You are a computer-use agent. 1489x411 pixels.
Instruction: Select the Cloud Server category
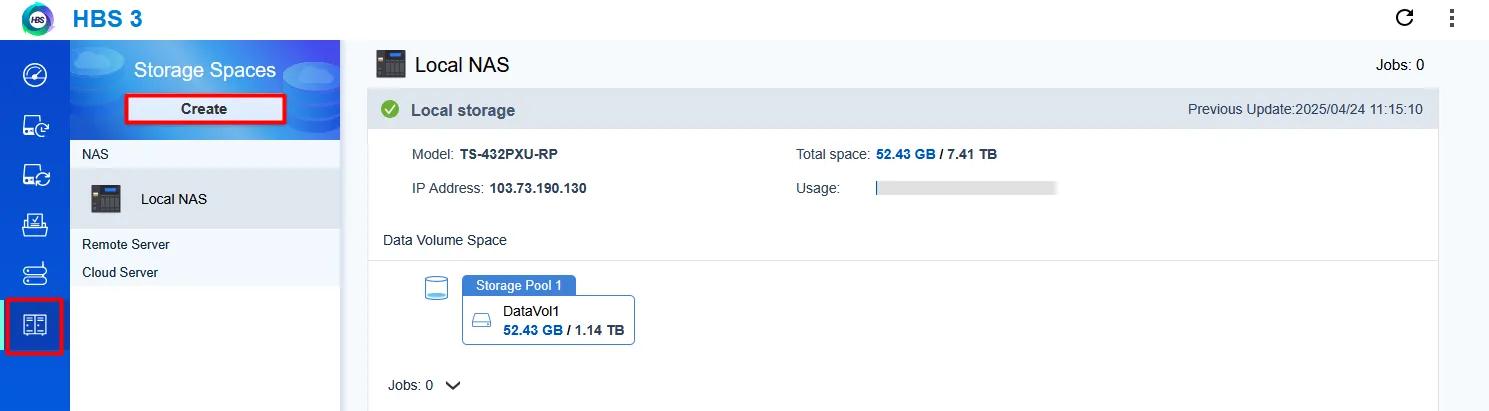pyautogui.click(x=120, y=272)
